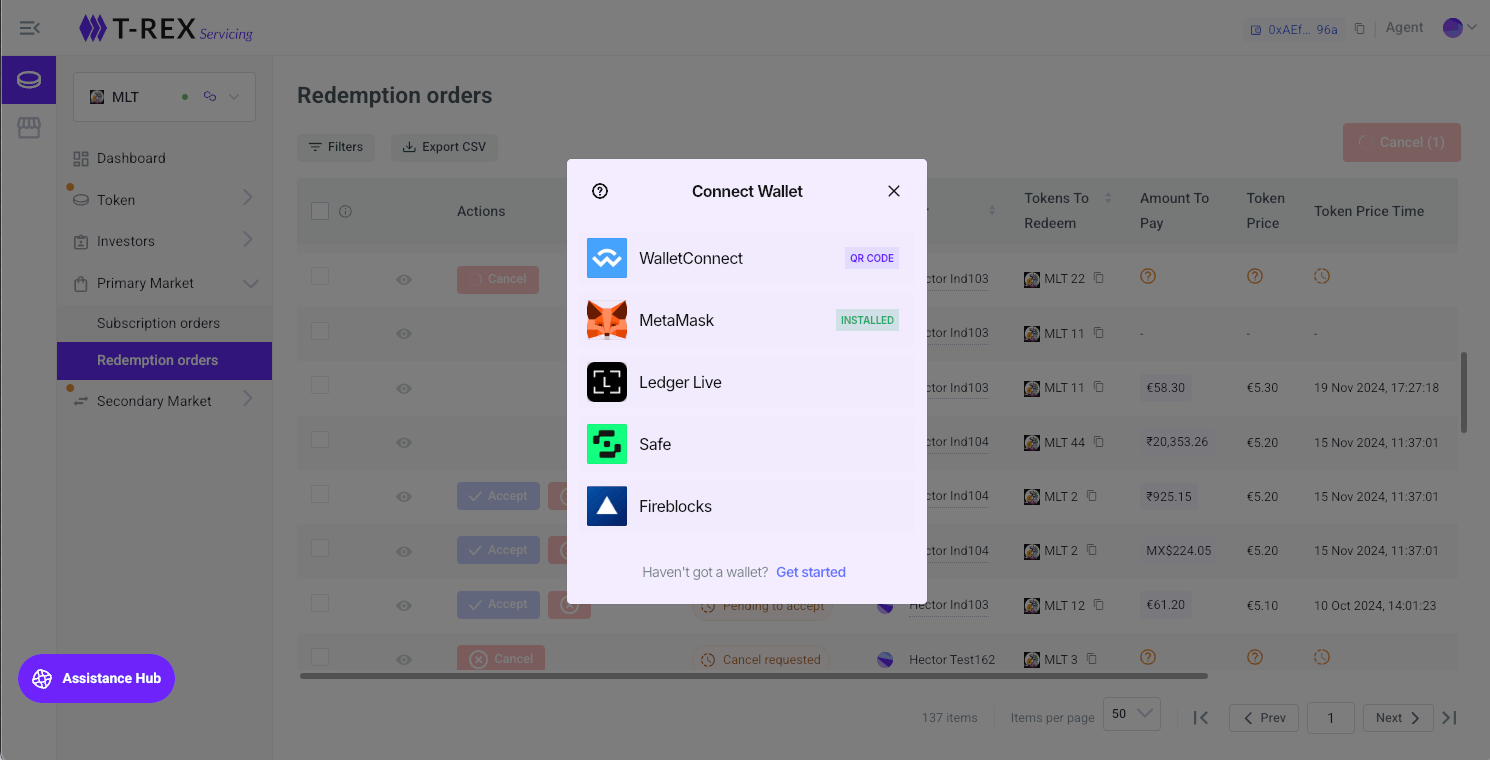Click the MetaMask fox icon
The width and height of the screenshot is (1490, 760).
click(607, 320)
